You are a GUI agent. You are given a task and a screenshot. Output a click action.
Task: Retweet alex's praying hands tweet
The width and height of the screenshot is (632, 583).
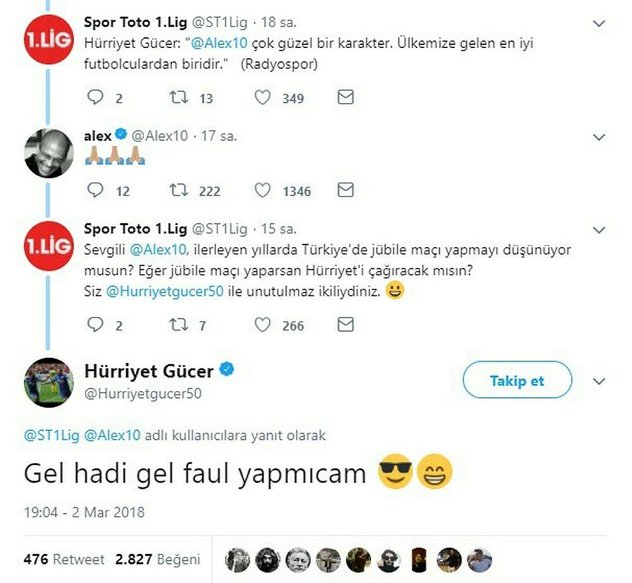179,190
